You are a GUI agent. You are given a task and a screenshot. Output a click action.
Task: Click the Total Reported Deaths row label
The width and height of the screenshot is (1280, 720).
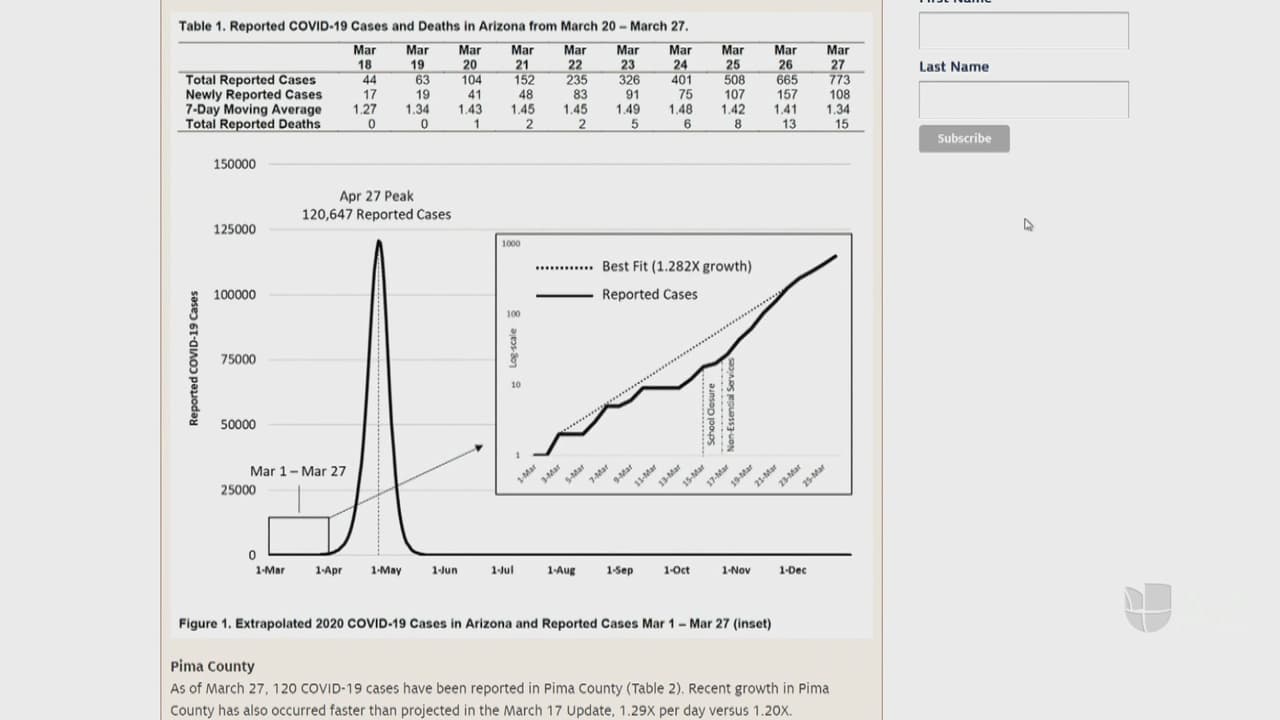coord(253,124)
